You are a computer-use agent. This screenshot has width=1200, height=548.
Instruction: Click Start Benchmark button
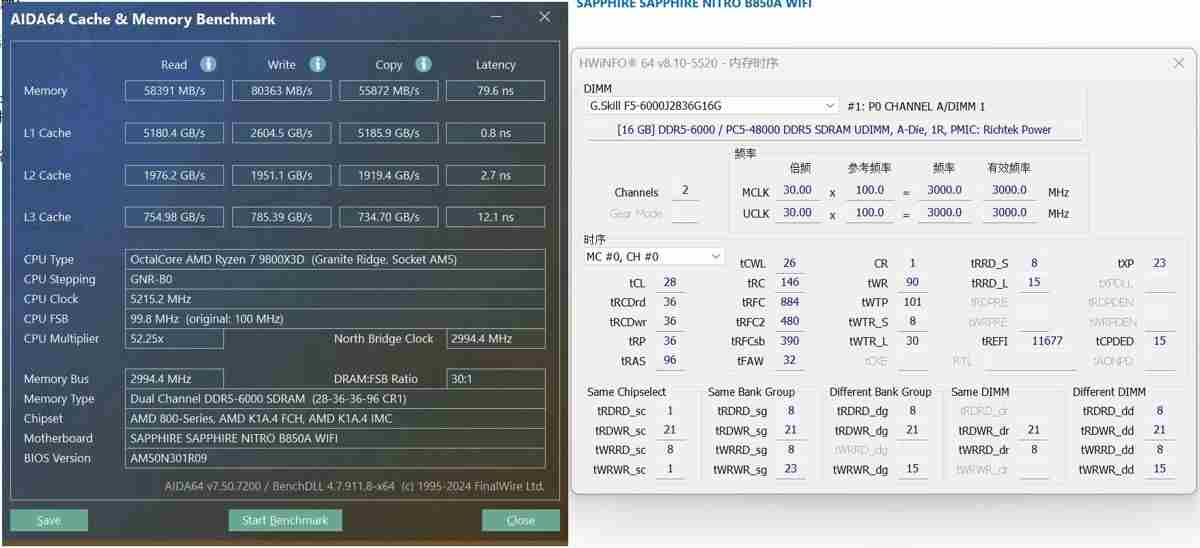[285, 520]
